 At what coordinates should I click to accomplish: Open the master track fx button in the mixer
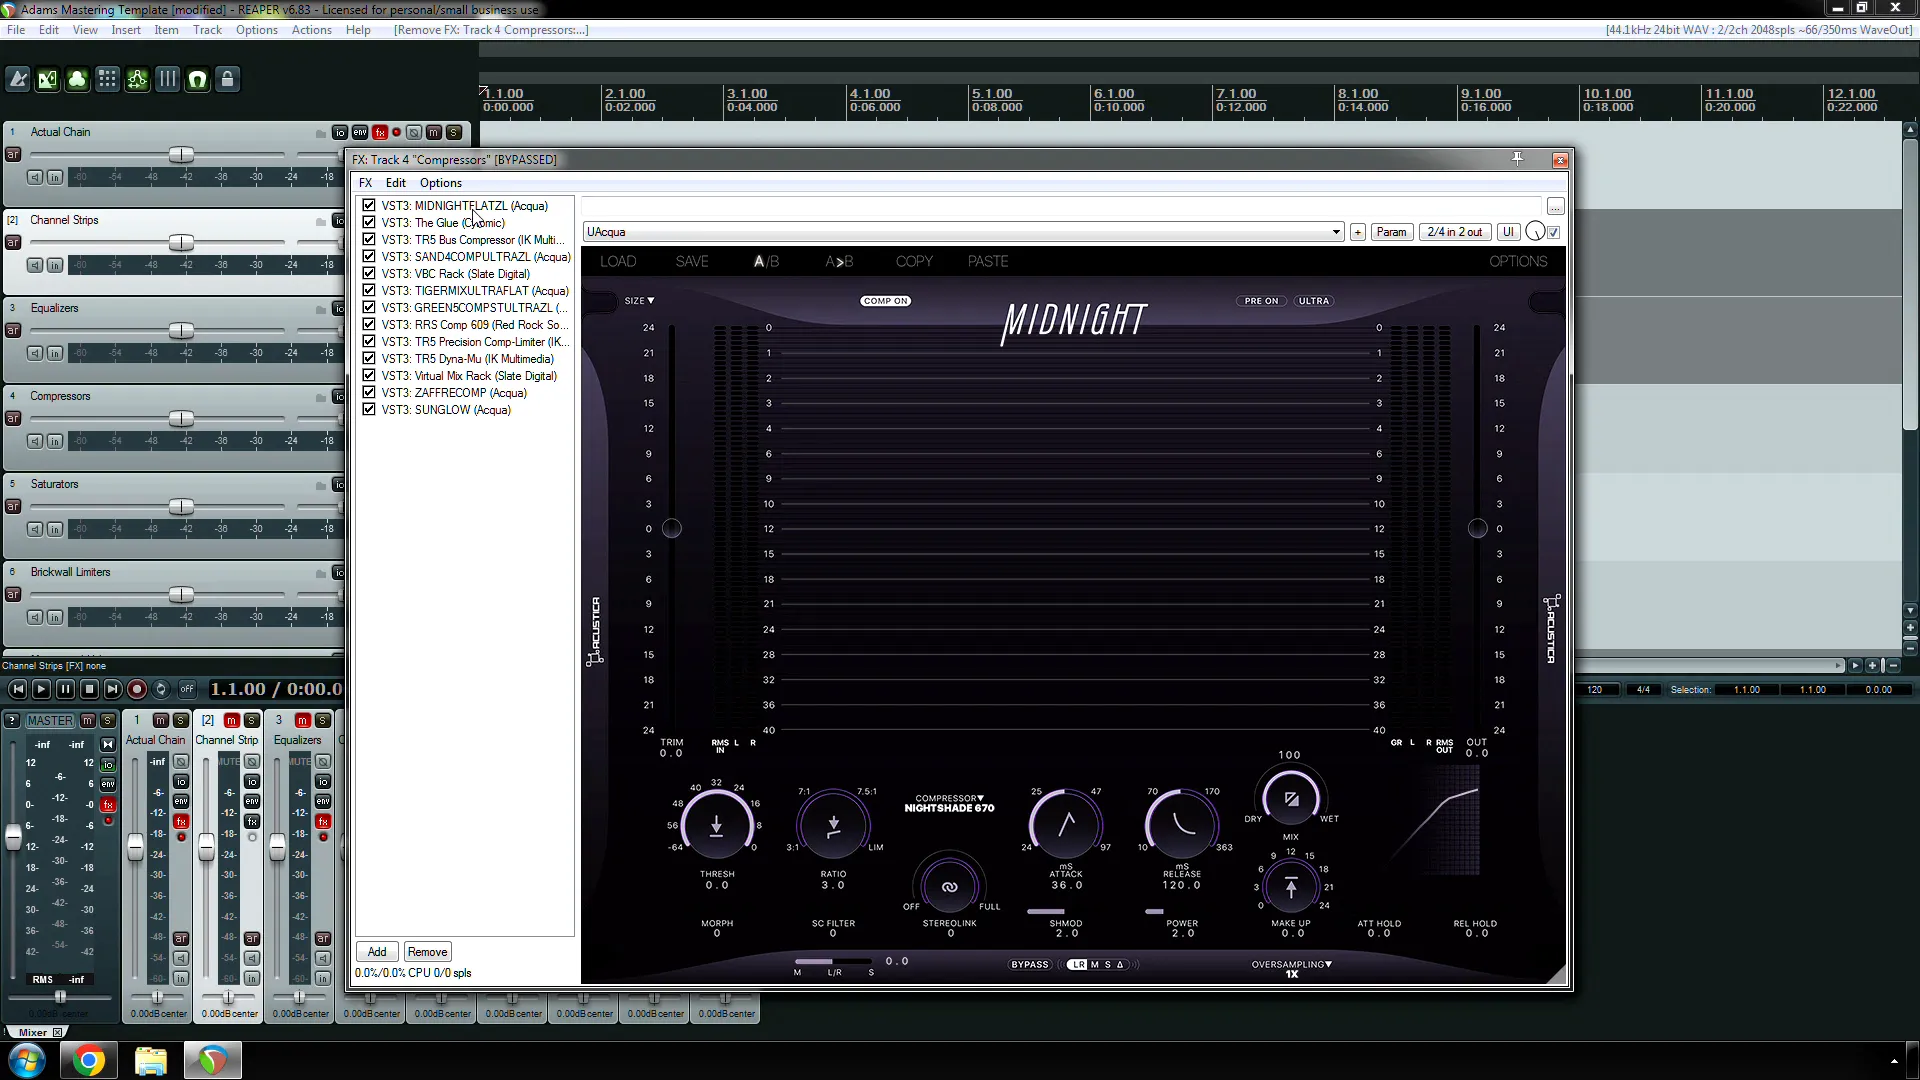[x=108, y=804]
